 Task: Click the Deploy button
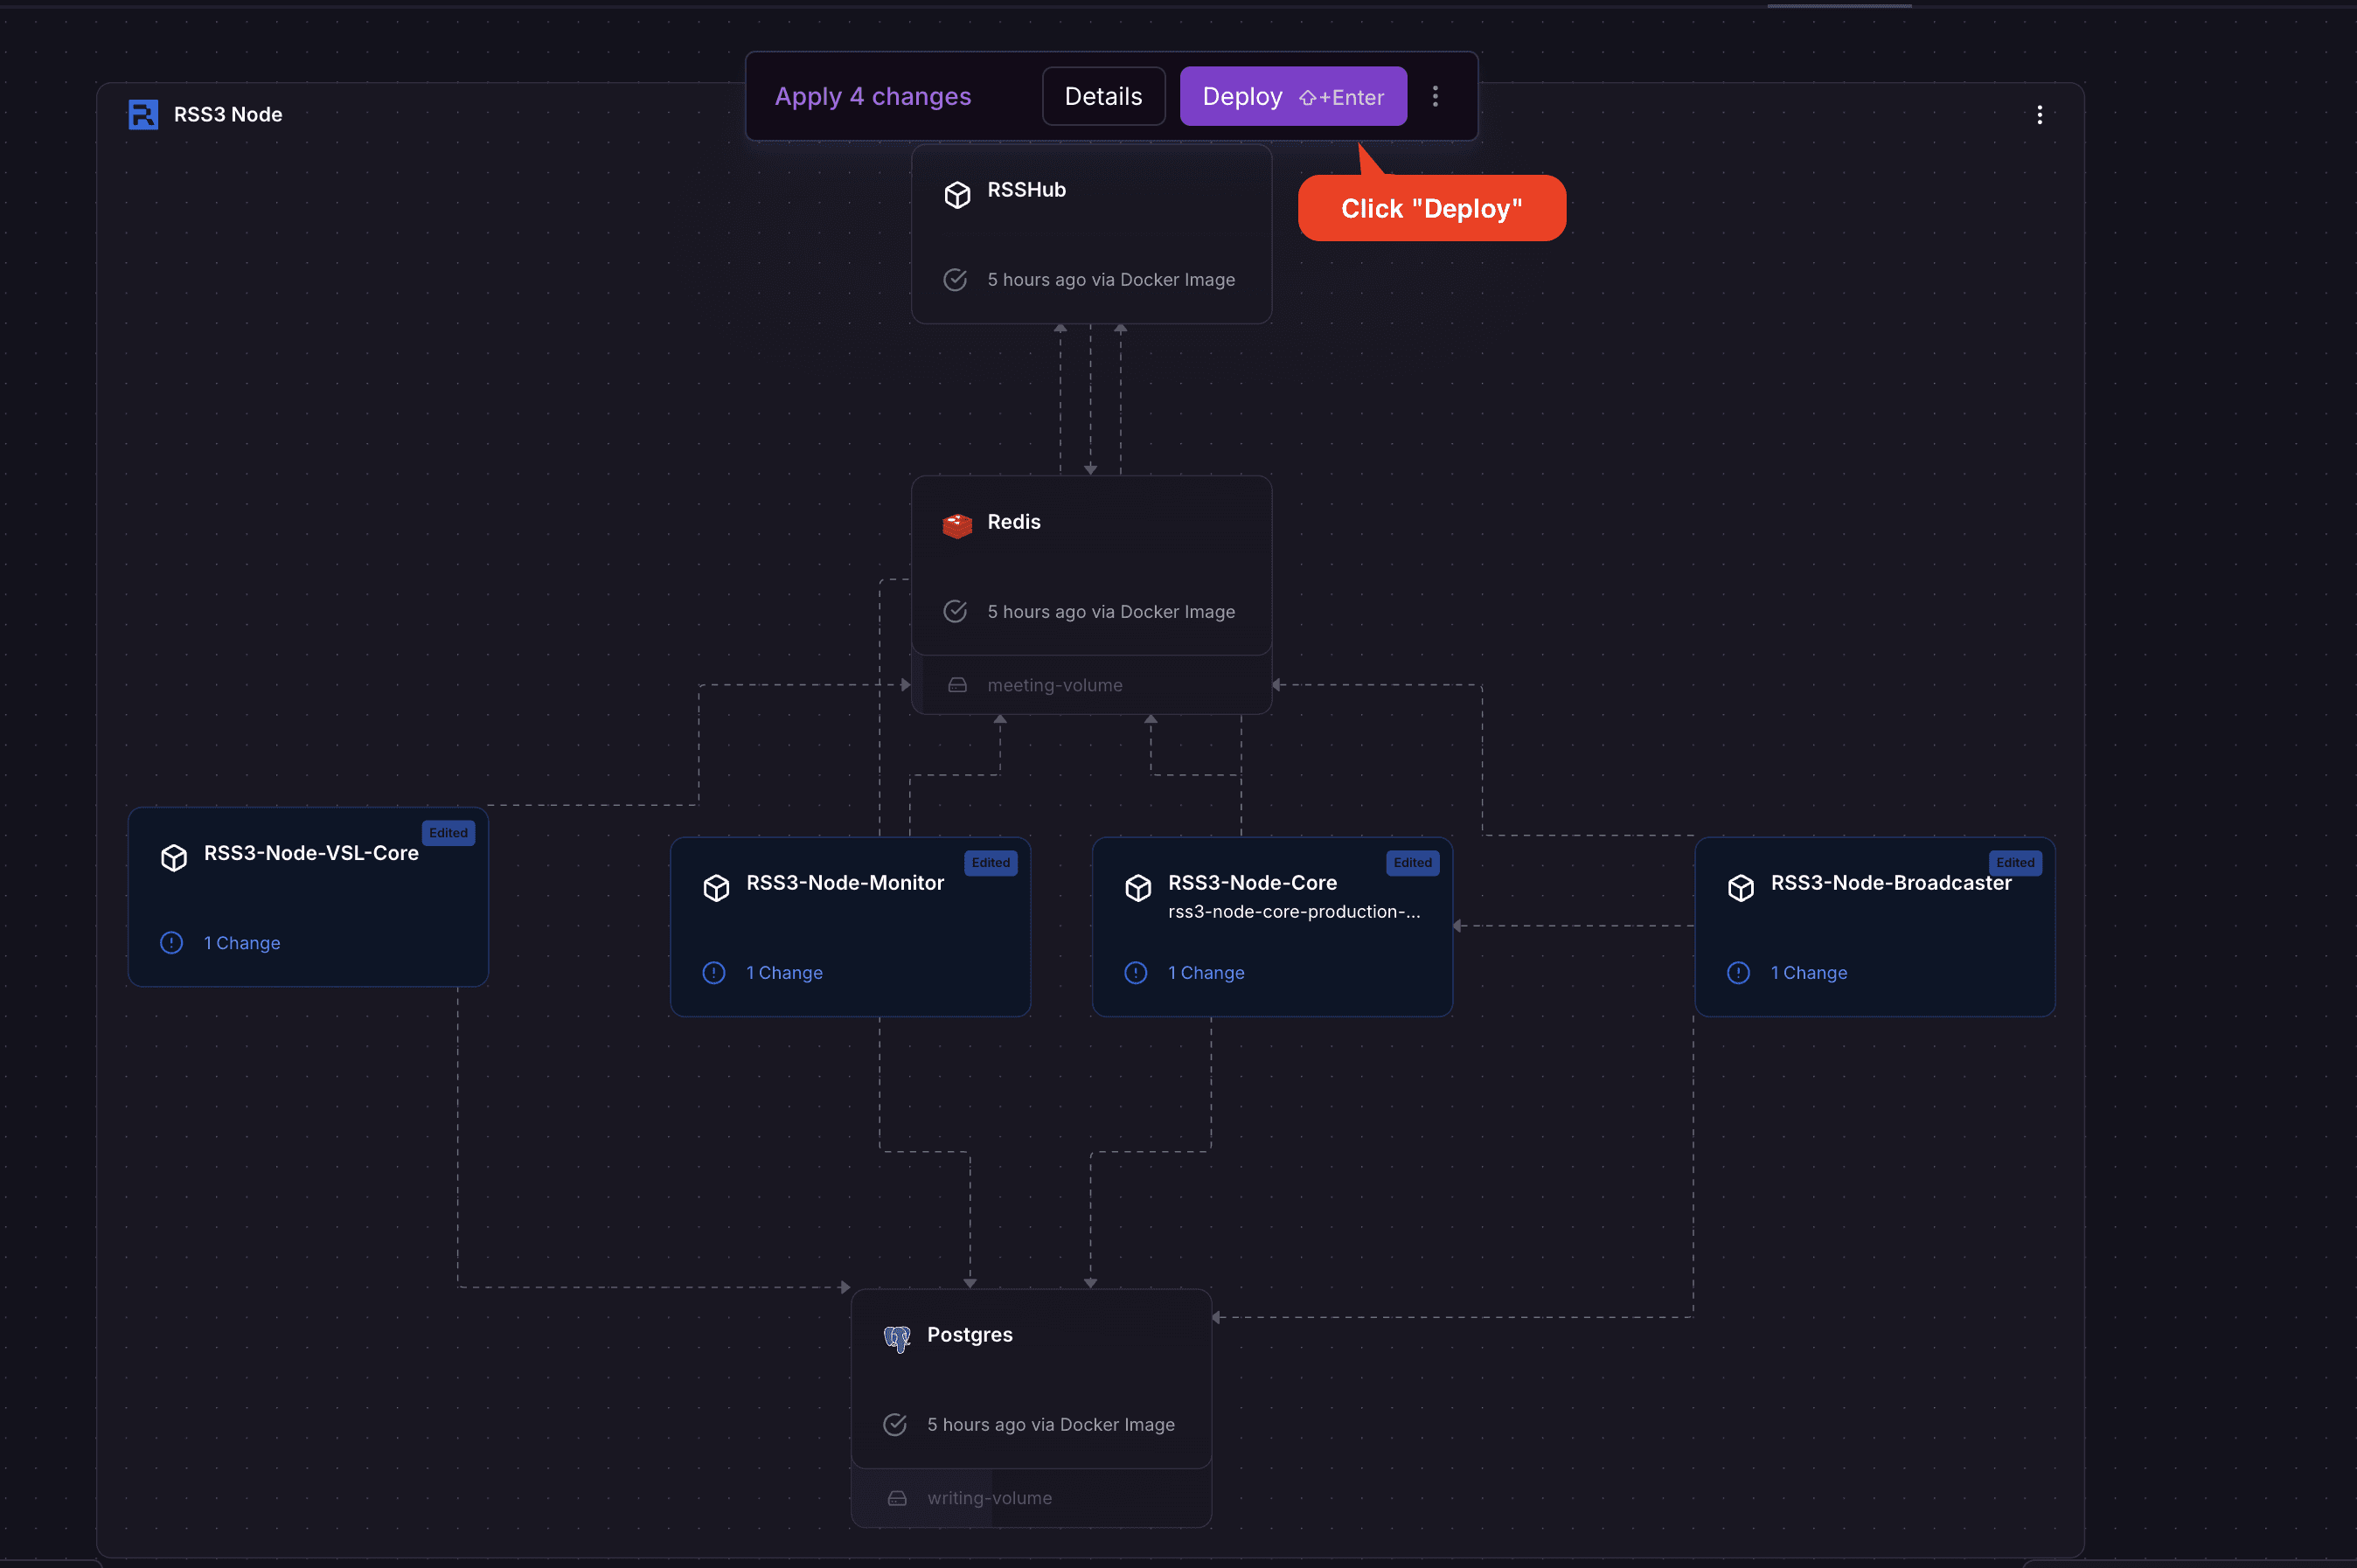click(x=1293, y=96)
